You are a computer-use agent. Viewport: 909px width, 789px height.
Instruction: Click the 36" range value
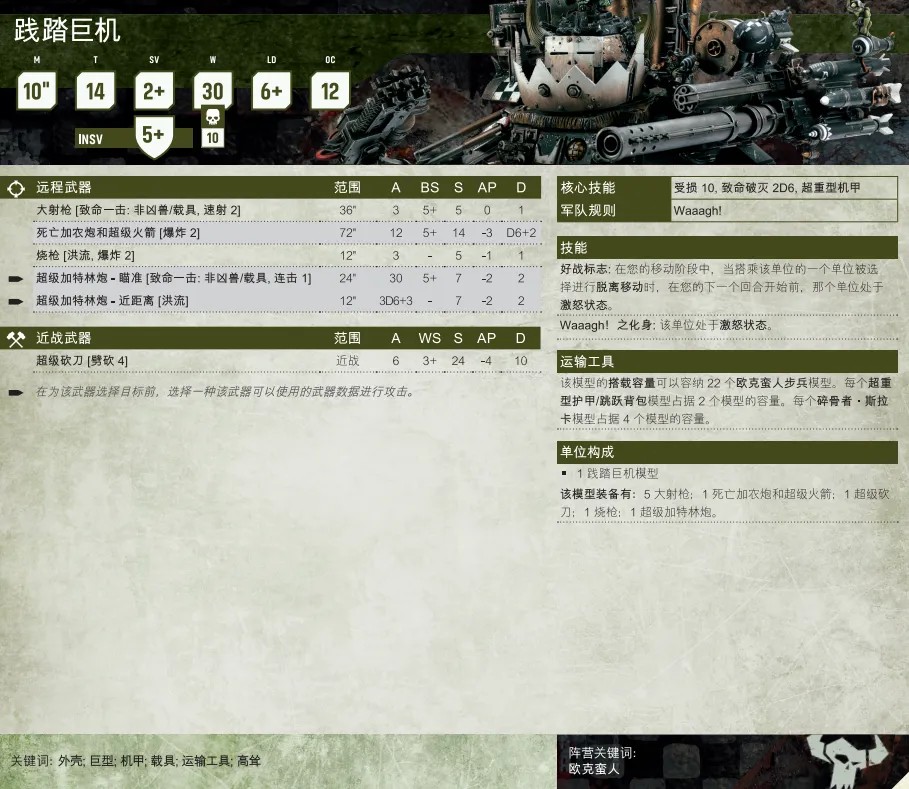point(348,210)
